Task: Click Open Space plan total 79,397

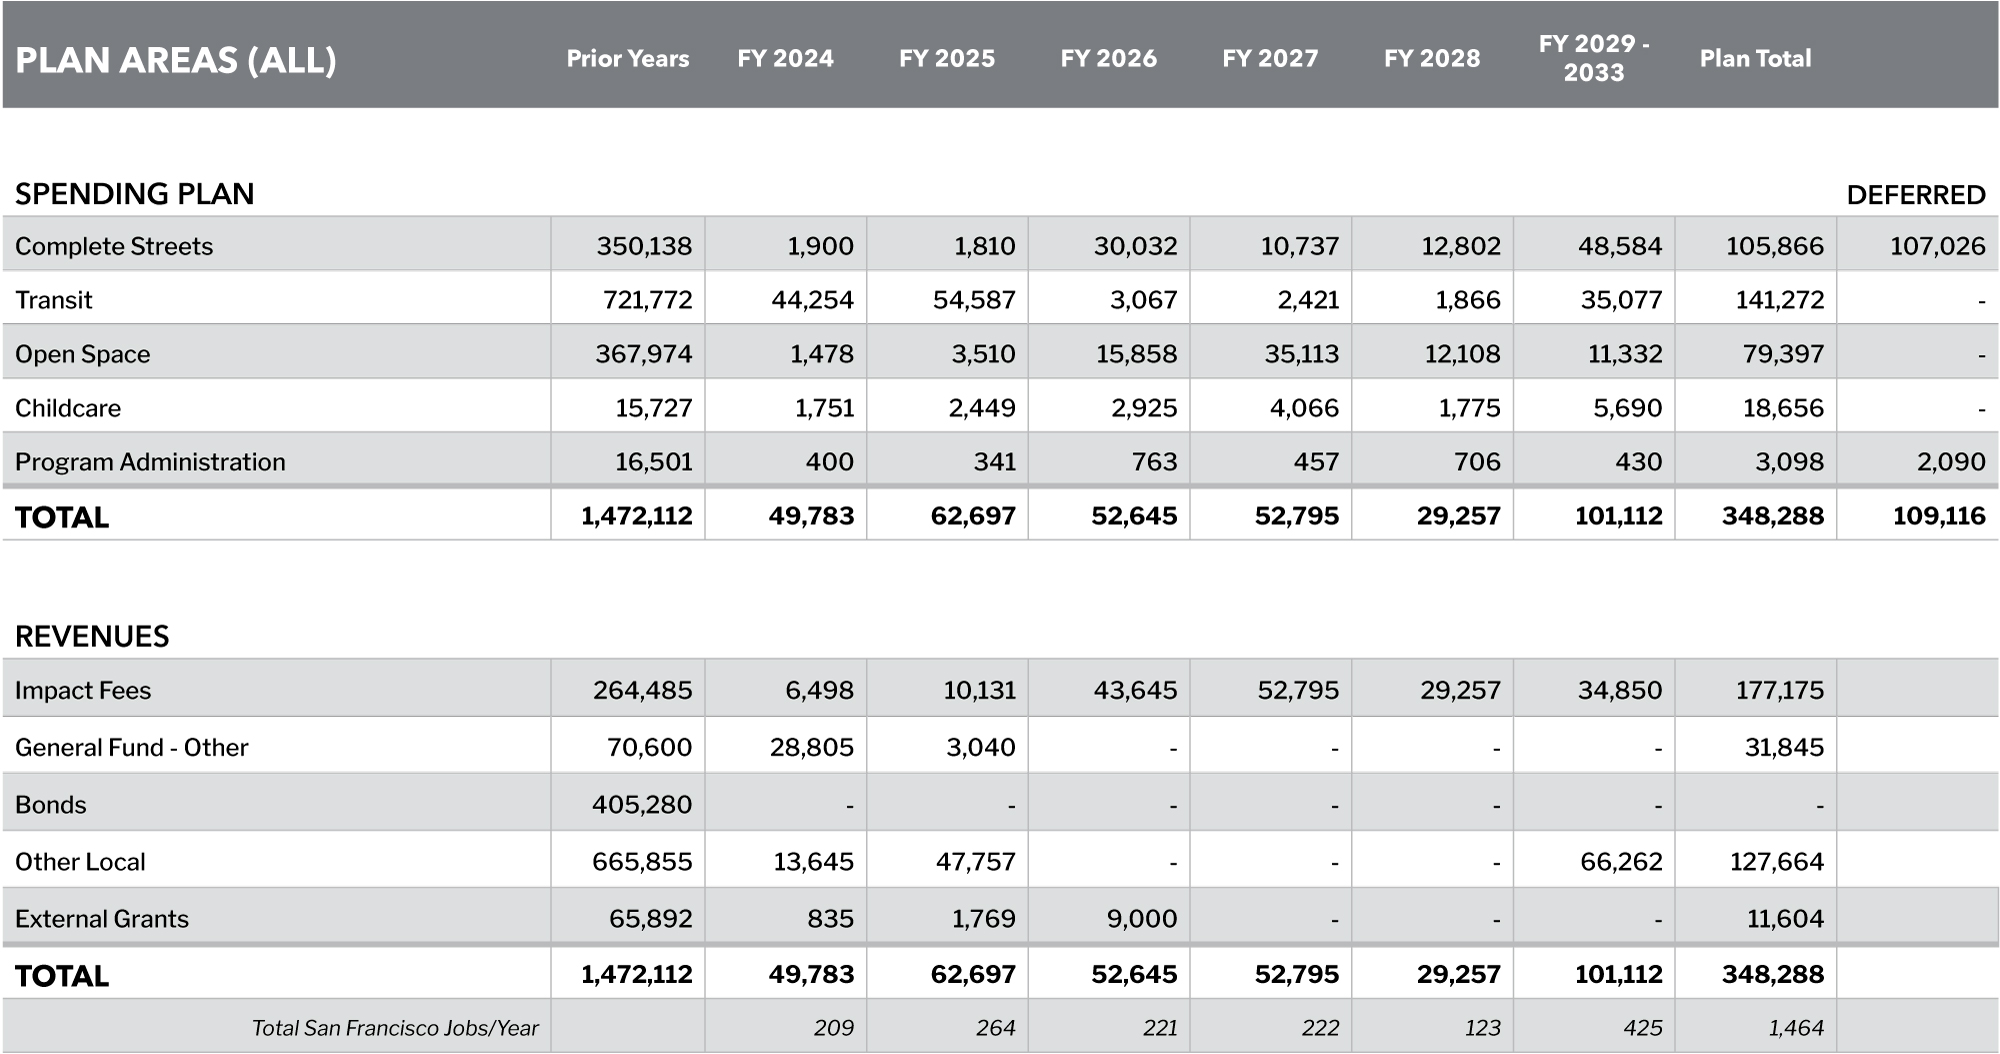Action: point(1783,354)
